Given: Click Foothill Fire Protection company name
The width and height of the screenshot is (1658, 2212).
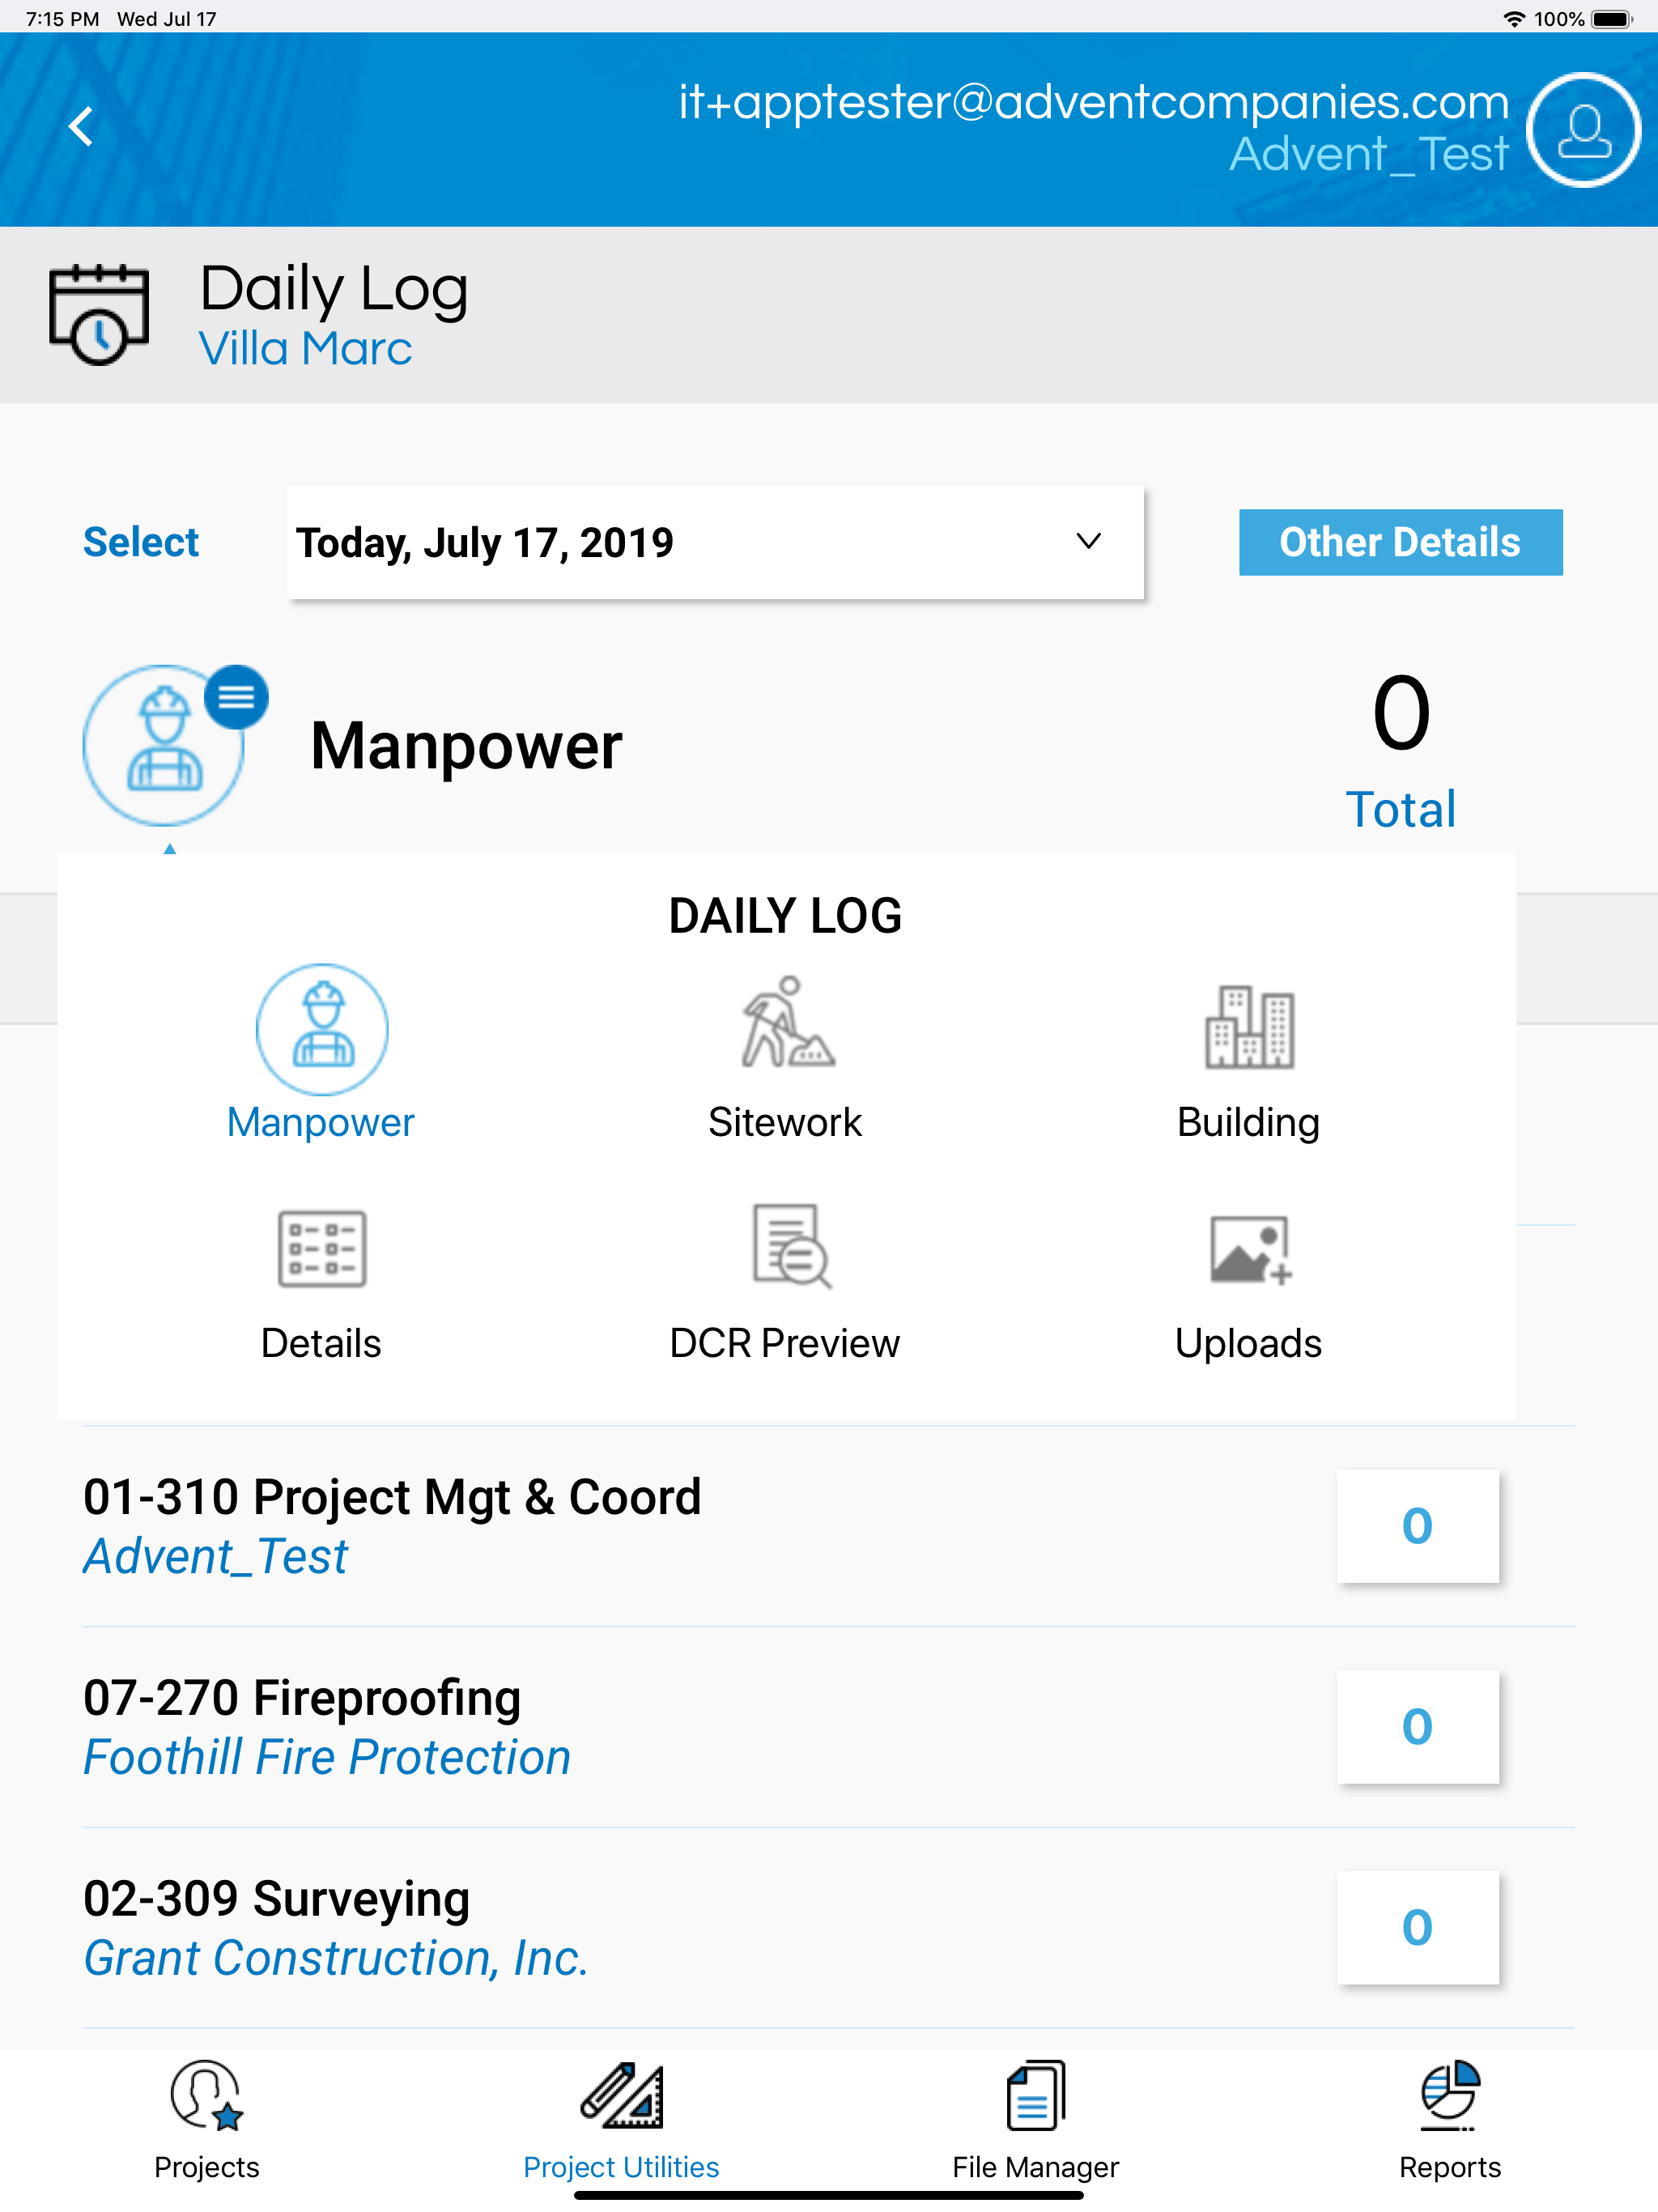Looking at the screenshot, I should tap(327, 1757).
